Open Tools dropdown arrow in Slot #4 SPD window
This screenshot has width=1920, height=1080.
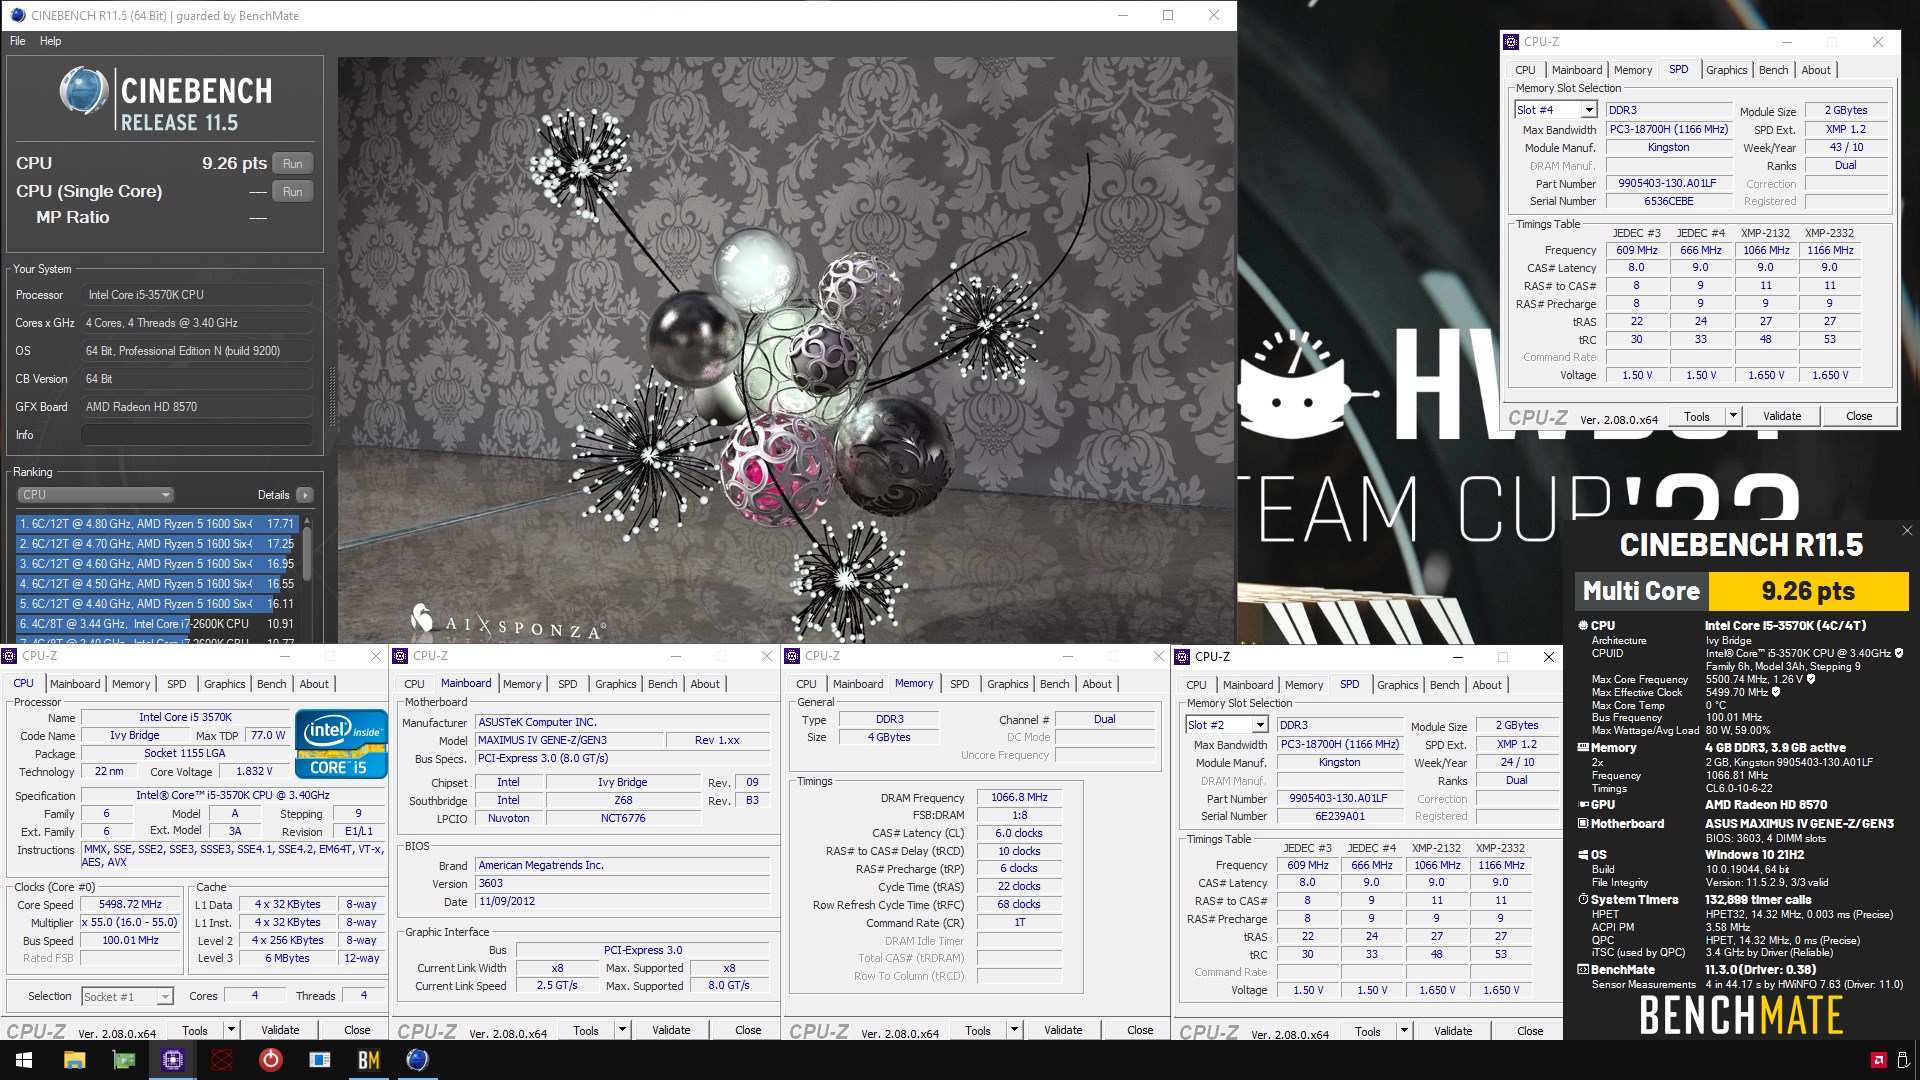click(x=1733, y=416)
